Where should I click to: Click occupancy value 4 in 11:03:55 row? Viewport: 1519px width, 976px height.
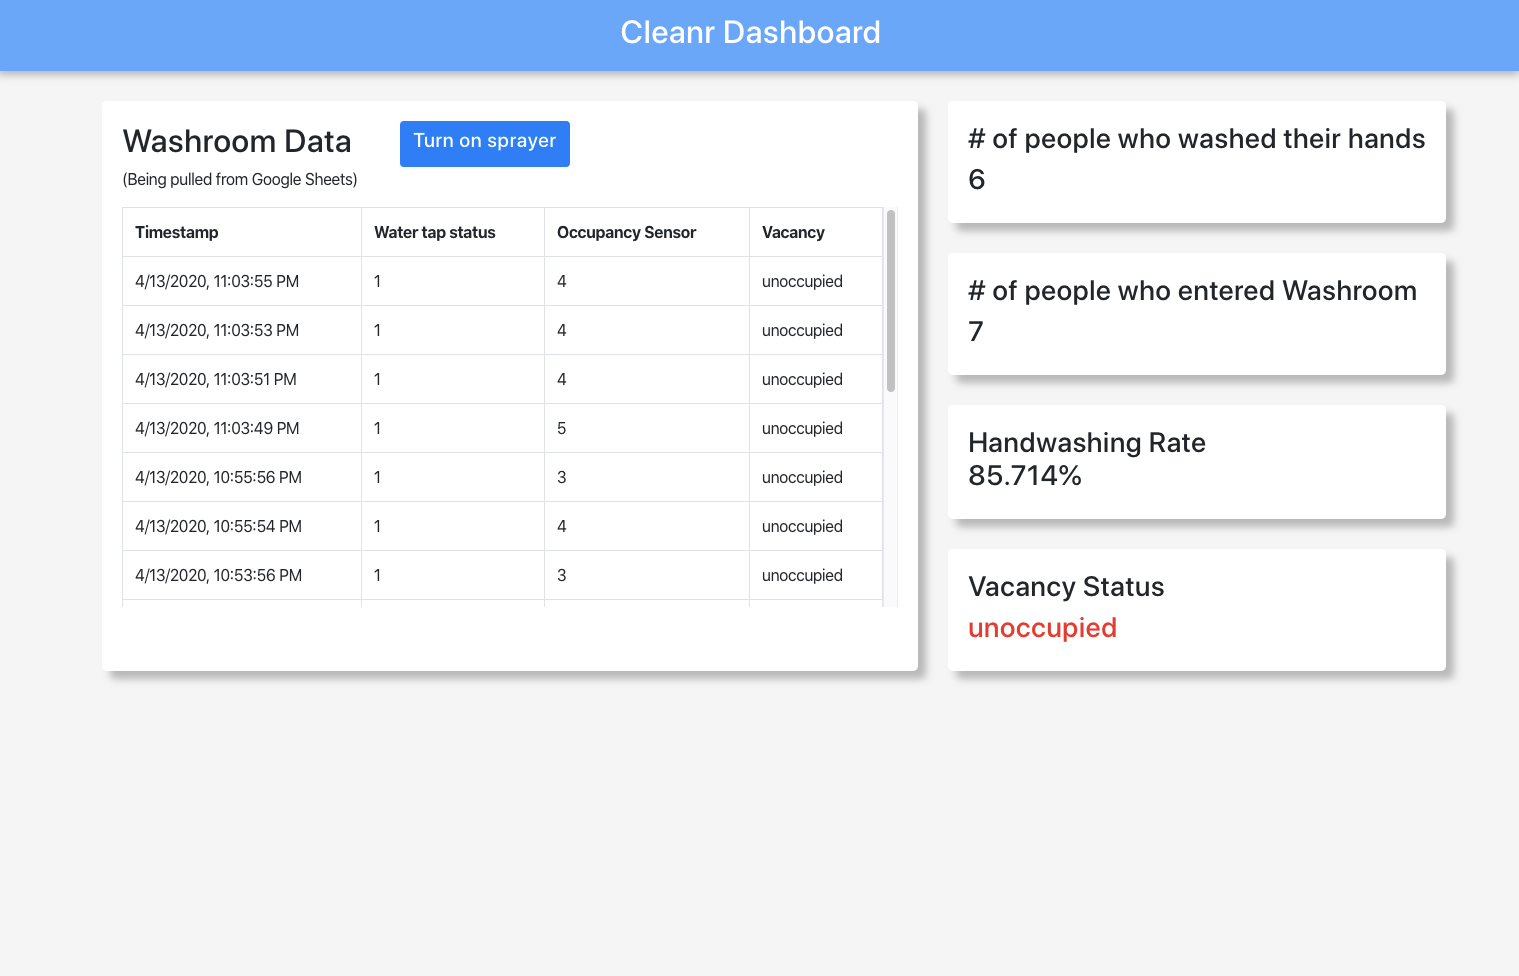(562, 281)
